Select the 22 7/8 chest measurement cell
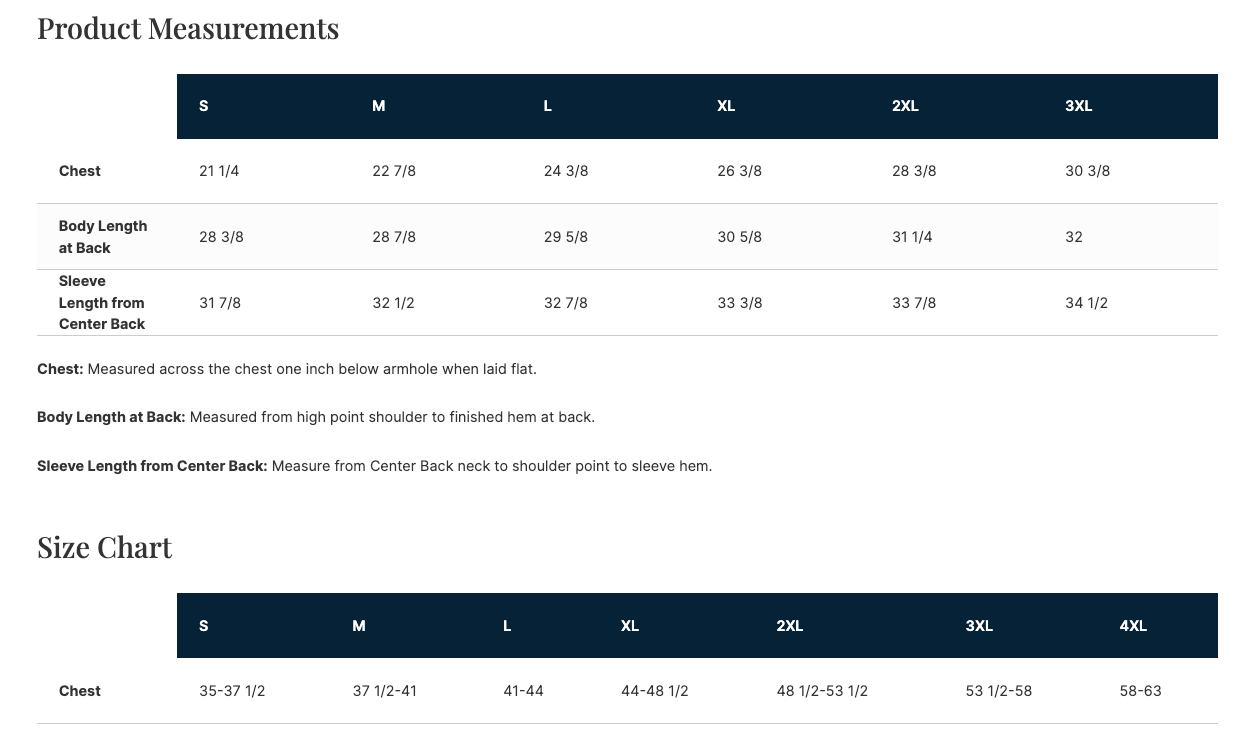1239x742 pixels. coord(394,171)
